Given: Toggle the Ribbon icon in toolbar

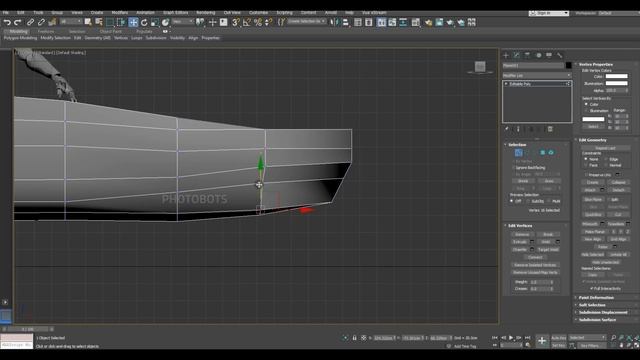Looking at the screenshot, I should (381, 22).
